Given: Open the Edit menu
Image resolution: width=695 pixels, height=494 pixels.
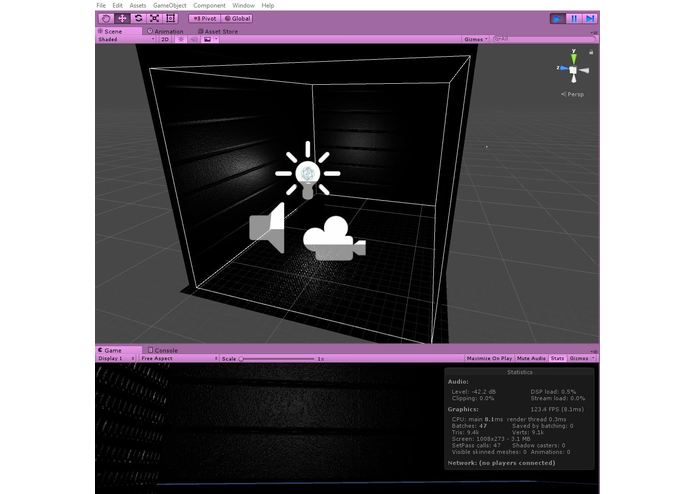Looking at the screenshot, I should click(x=117, y=5).
